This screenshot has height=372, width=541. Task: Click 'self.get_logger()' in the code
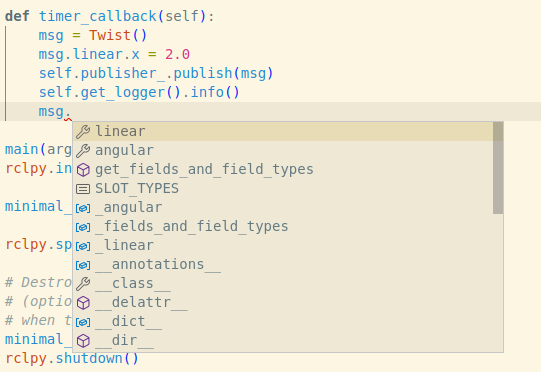110,92
